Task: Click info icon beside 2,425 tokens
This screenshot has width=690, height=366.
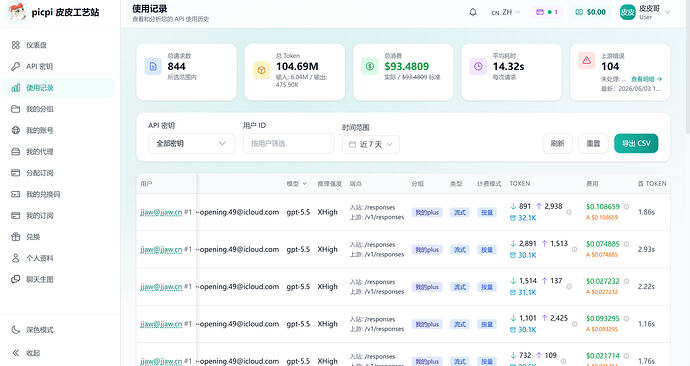Action: pyautogui.click(x=574, y=324)
